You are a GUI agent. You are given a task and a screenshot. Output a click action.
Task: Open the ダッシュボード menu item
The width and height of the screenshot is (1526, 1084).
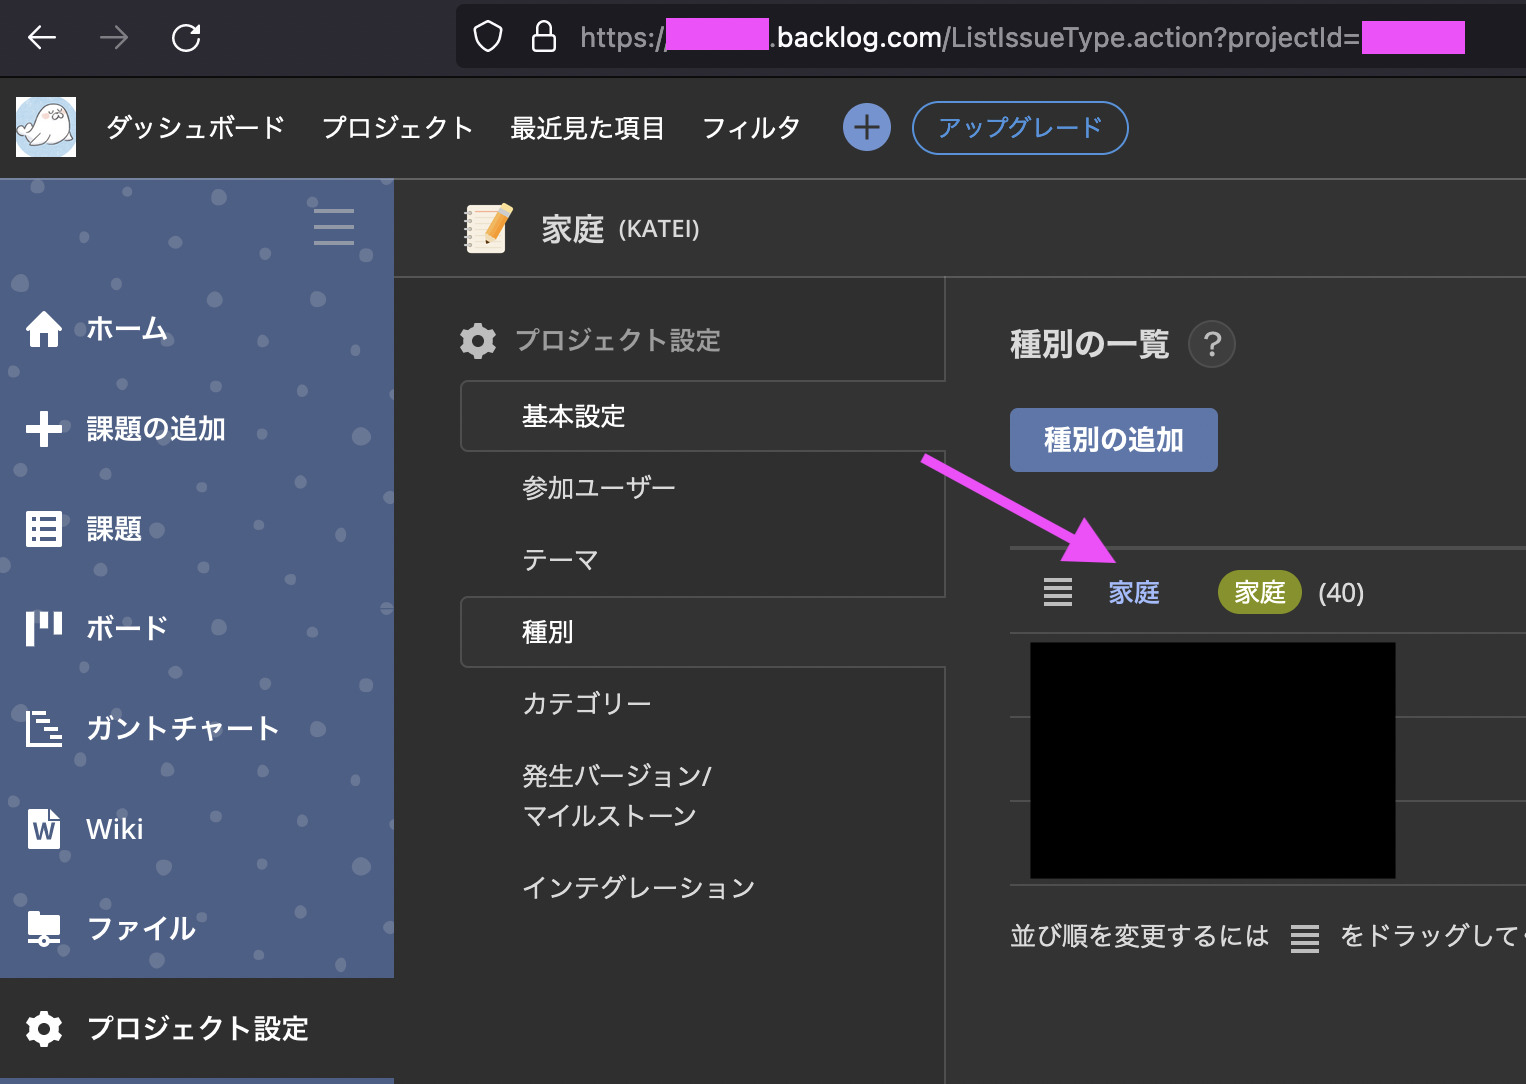[194, 127]
